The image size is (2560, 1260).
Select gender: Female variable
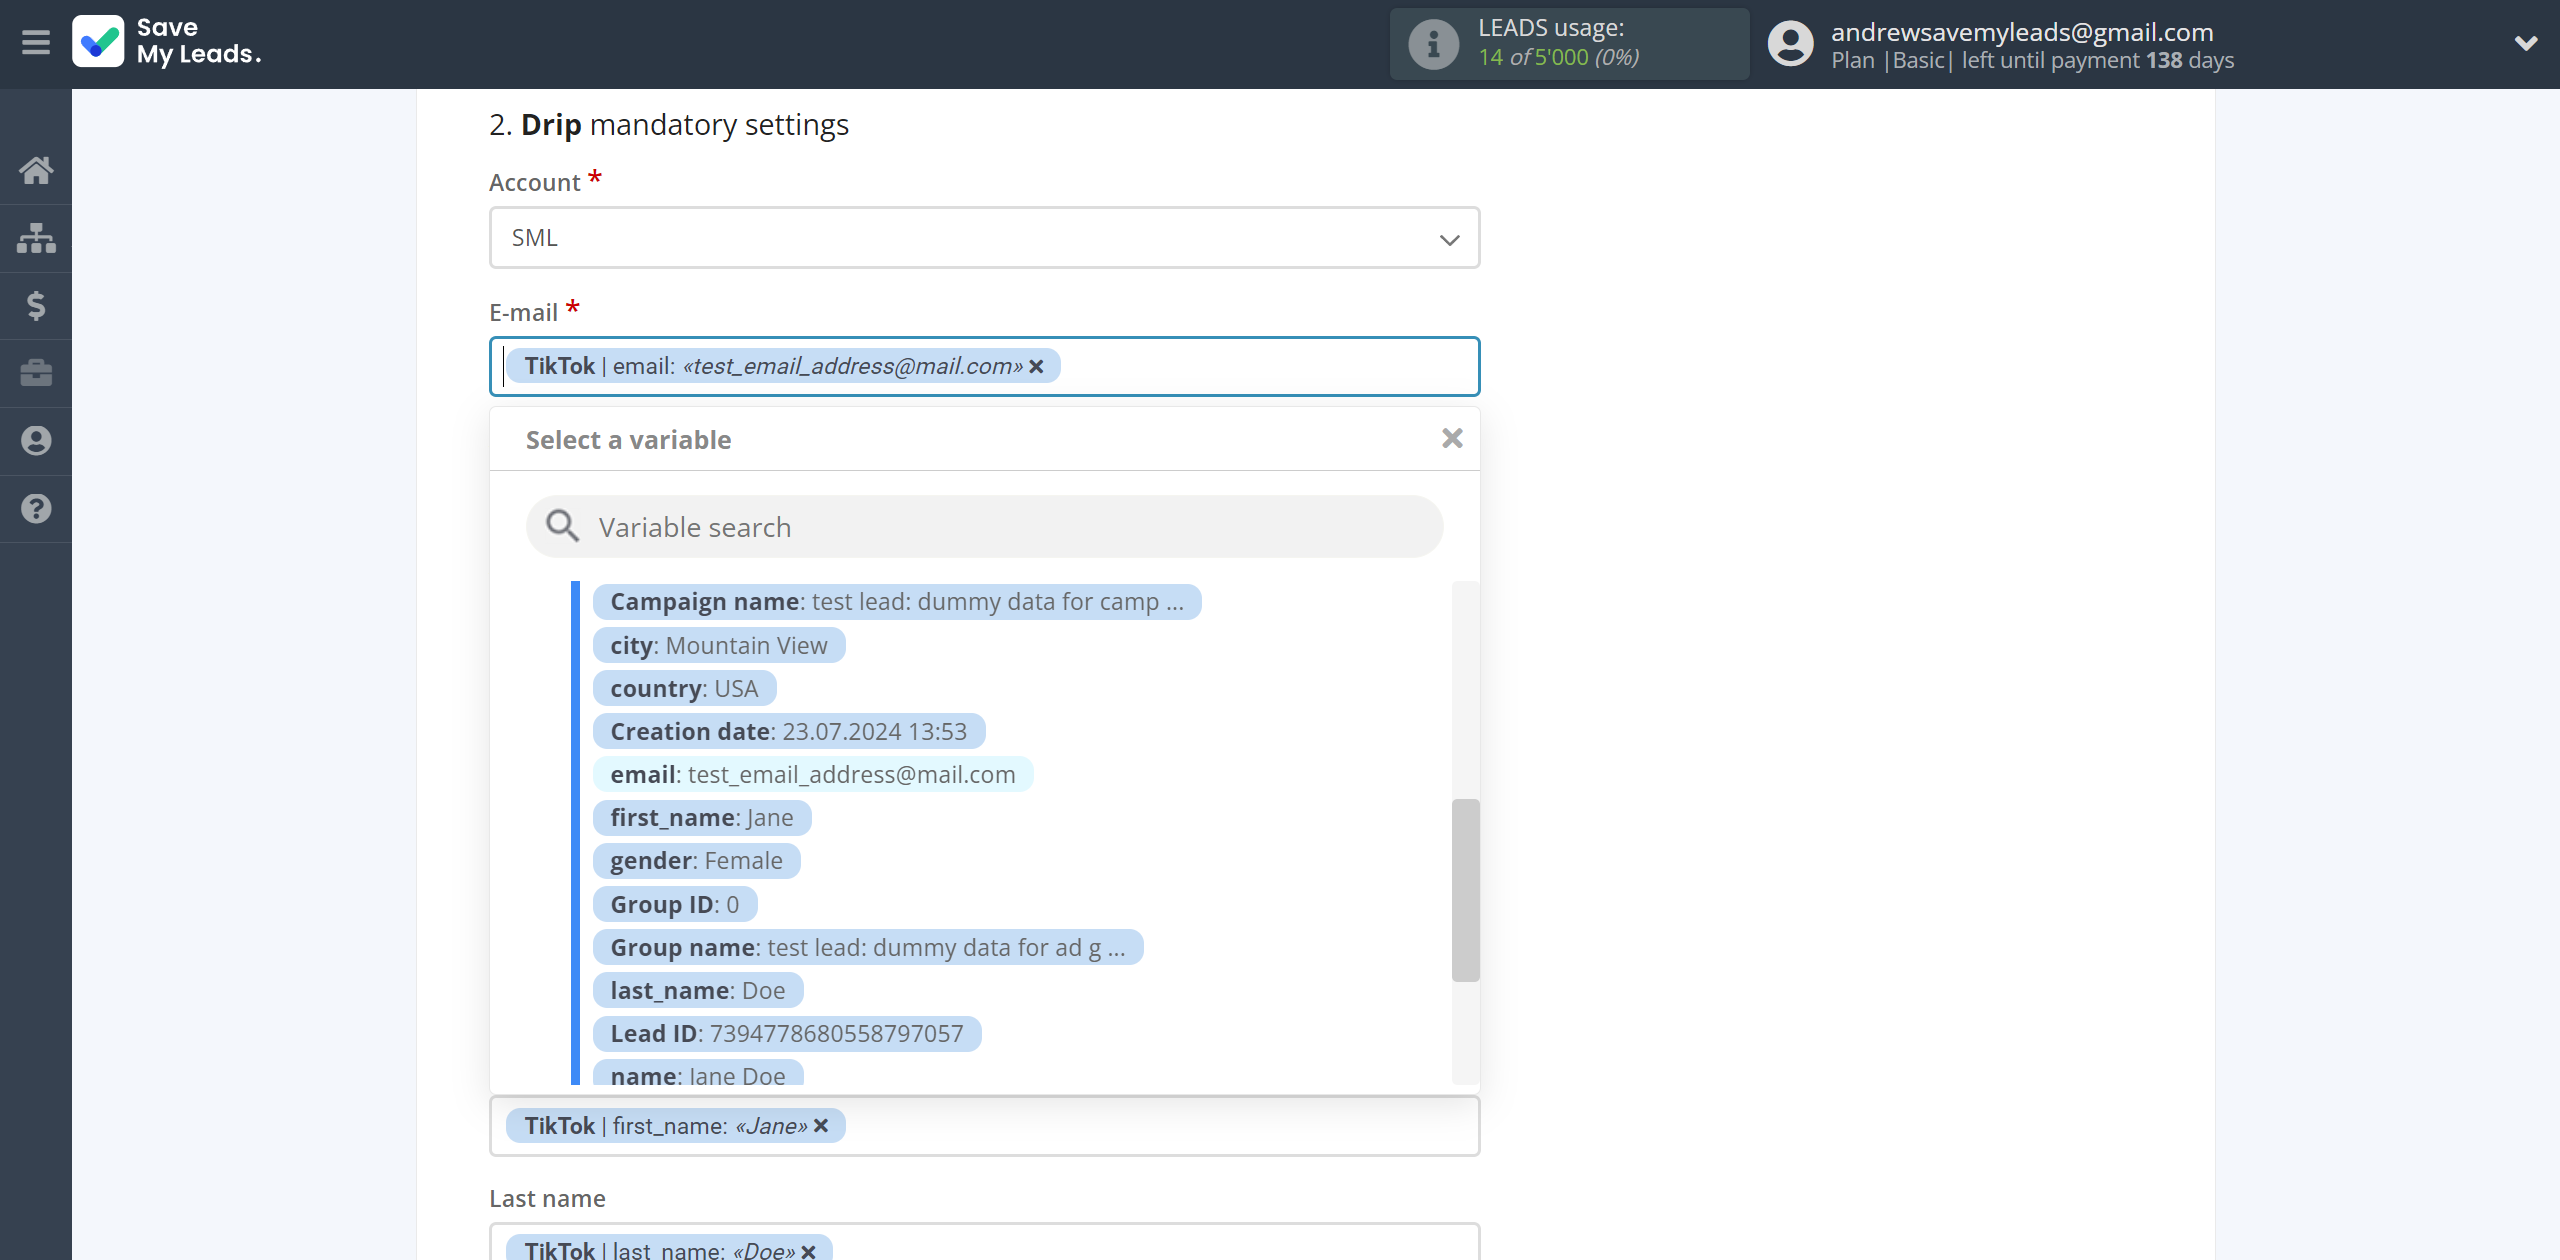pos(697,861)
